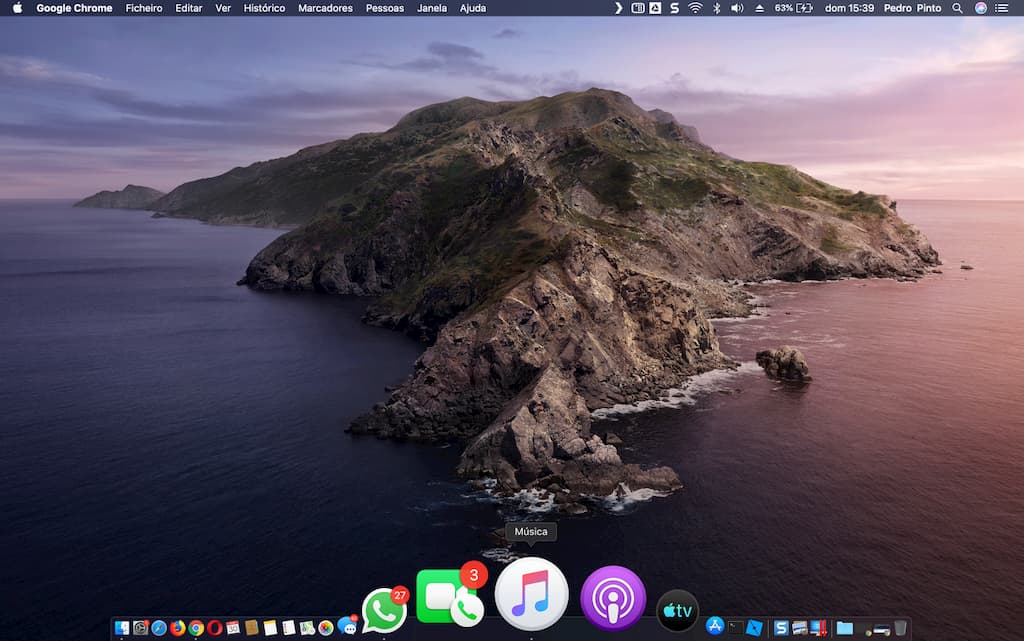Viewport: 1024px width, 641px height.
Task: Toggle Bluetooth in the menu bar
Action: click(717, 8)
